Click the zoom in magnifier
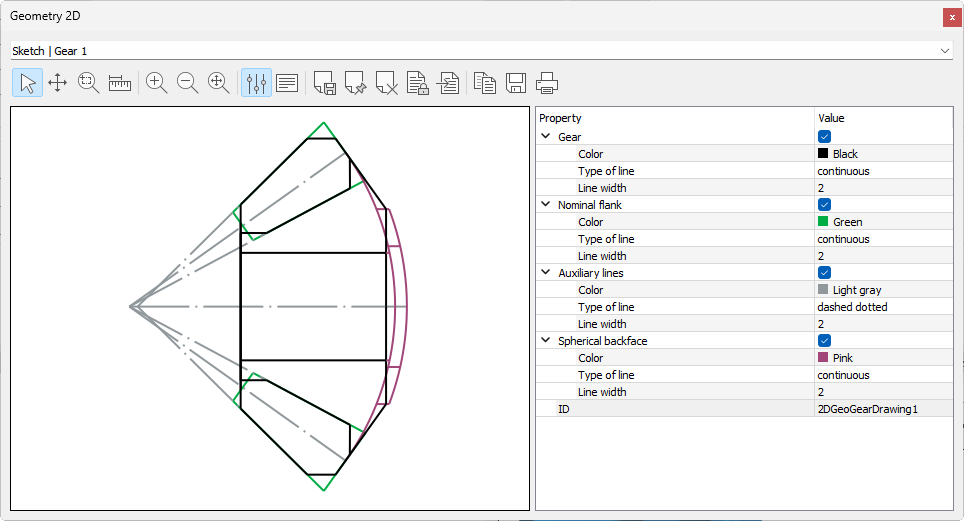 [157, 83]
